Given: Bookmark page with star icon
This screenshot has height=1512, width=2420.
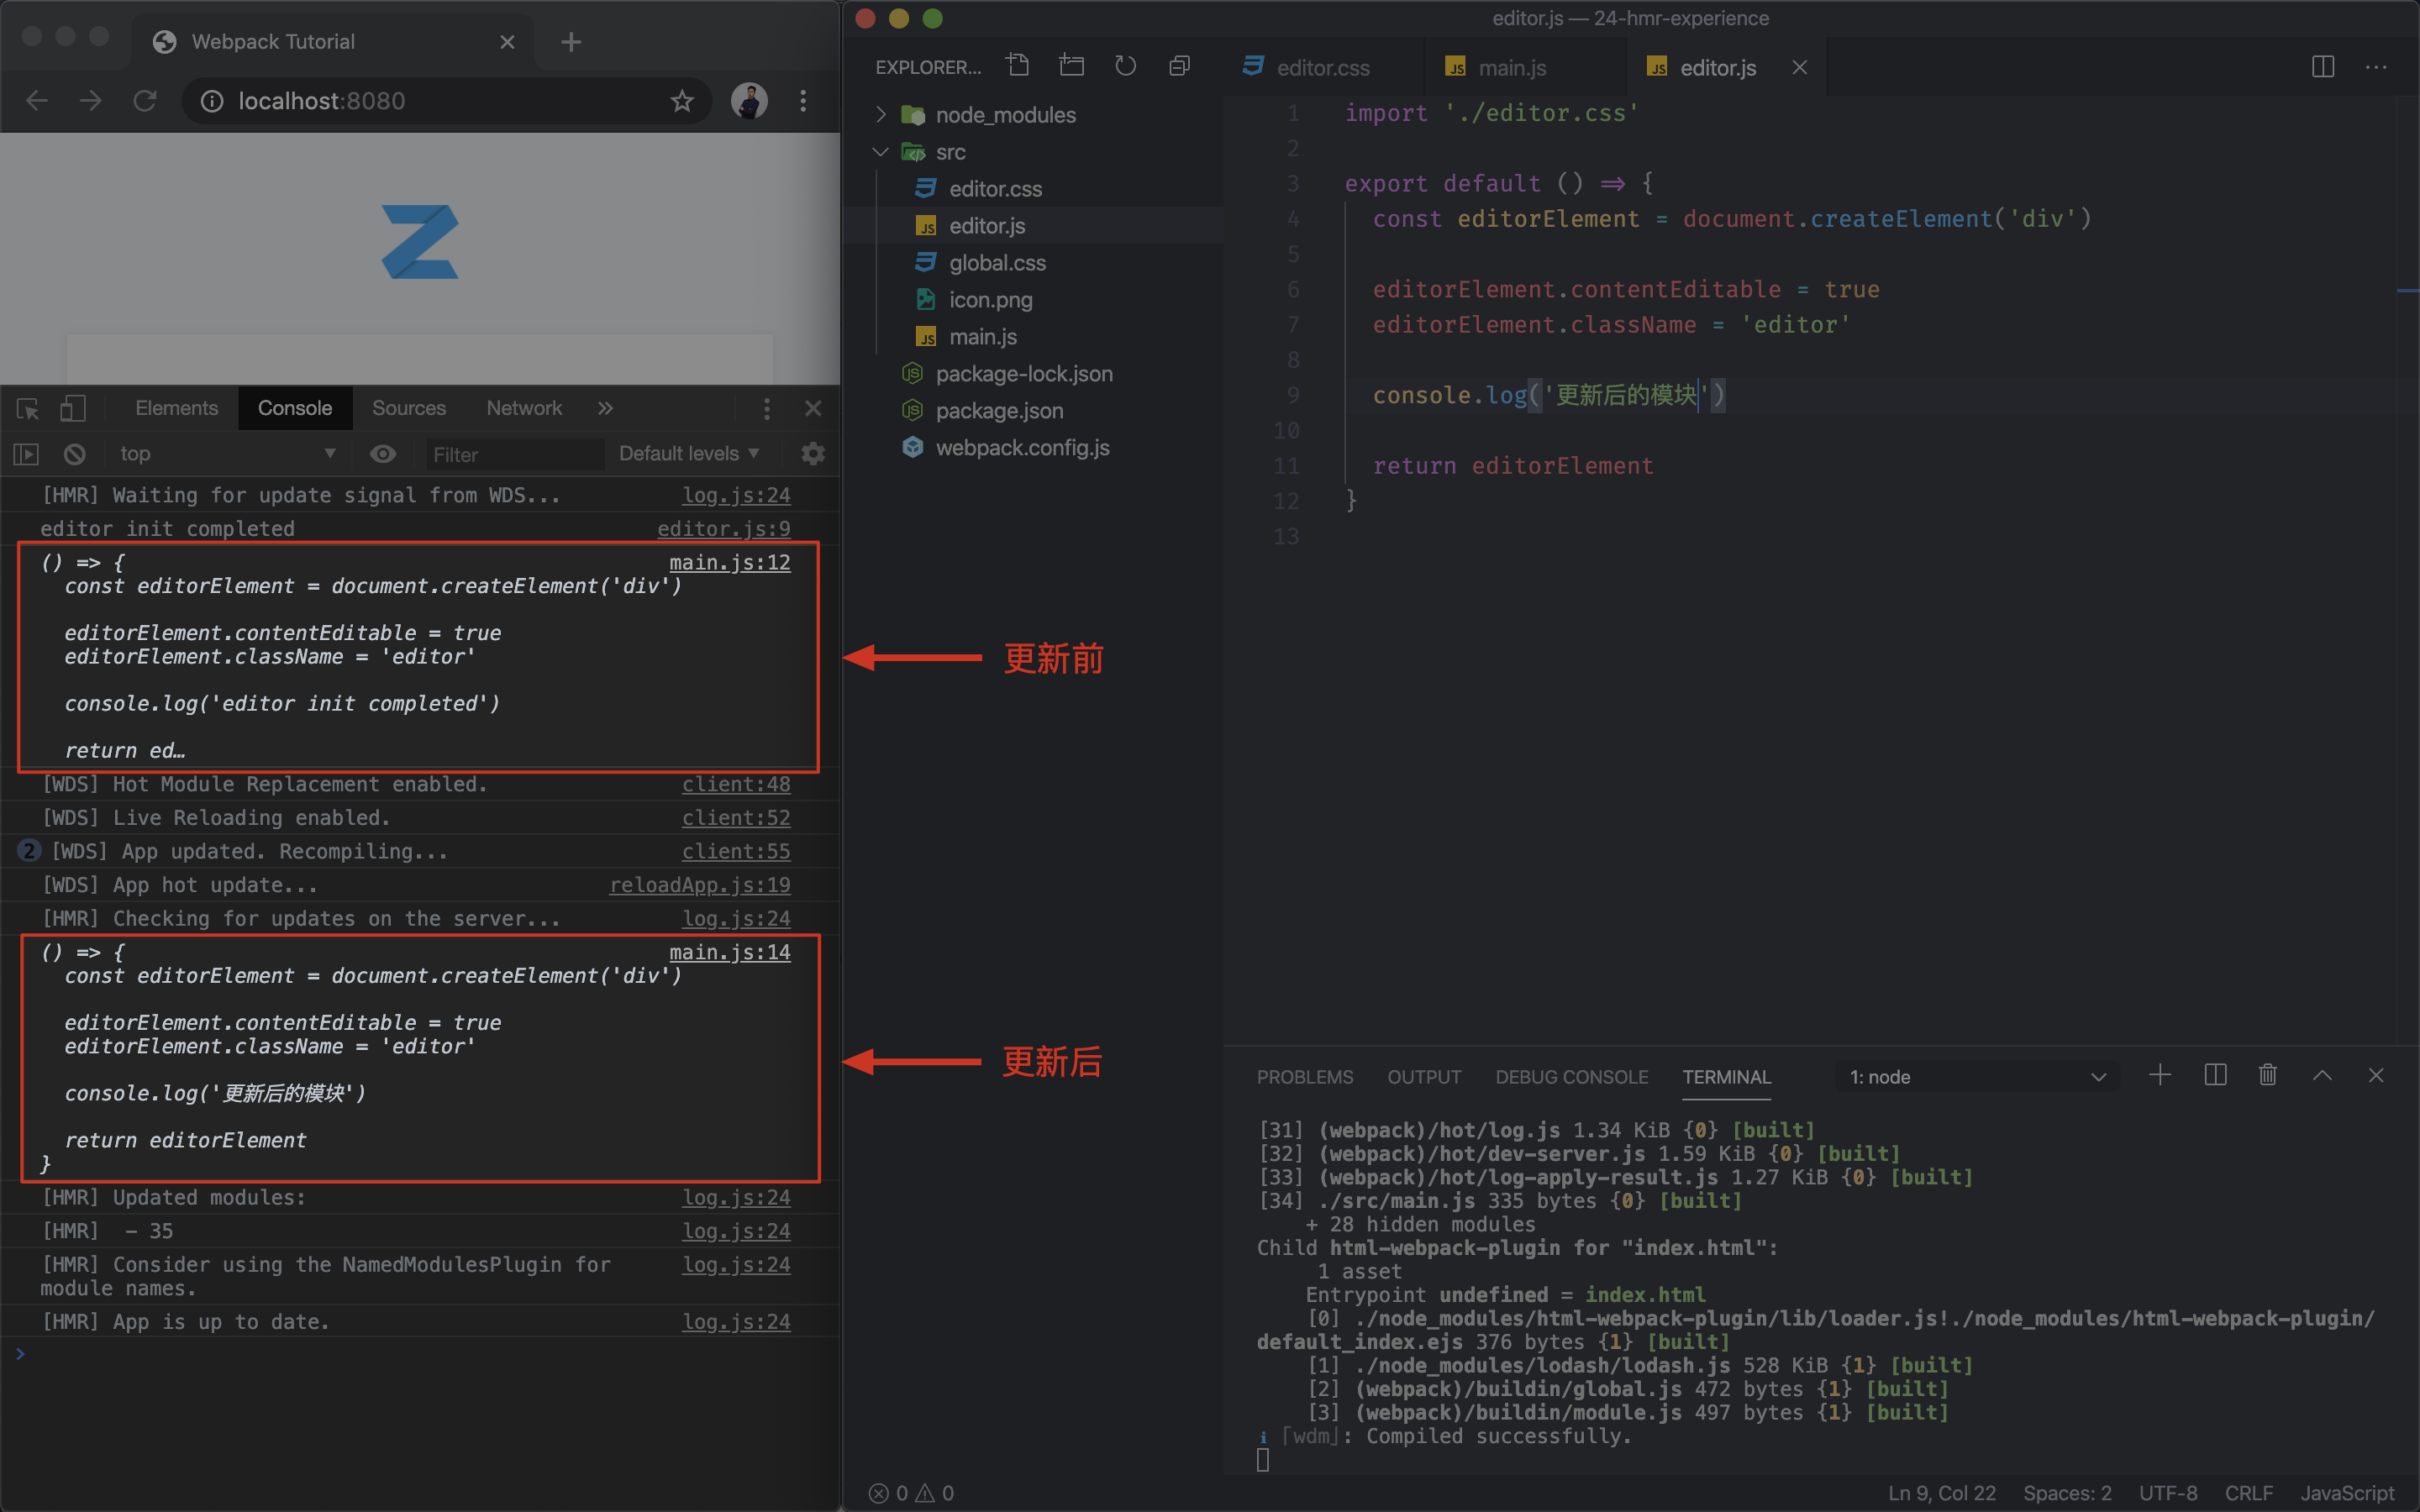Looking at the screenshot, I should (682, 101).
